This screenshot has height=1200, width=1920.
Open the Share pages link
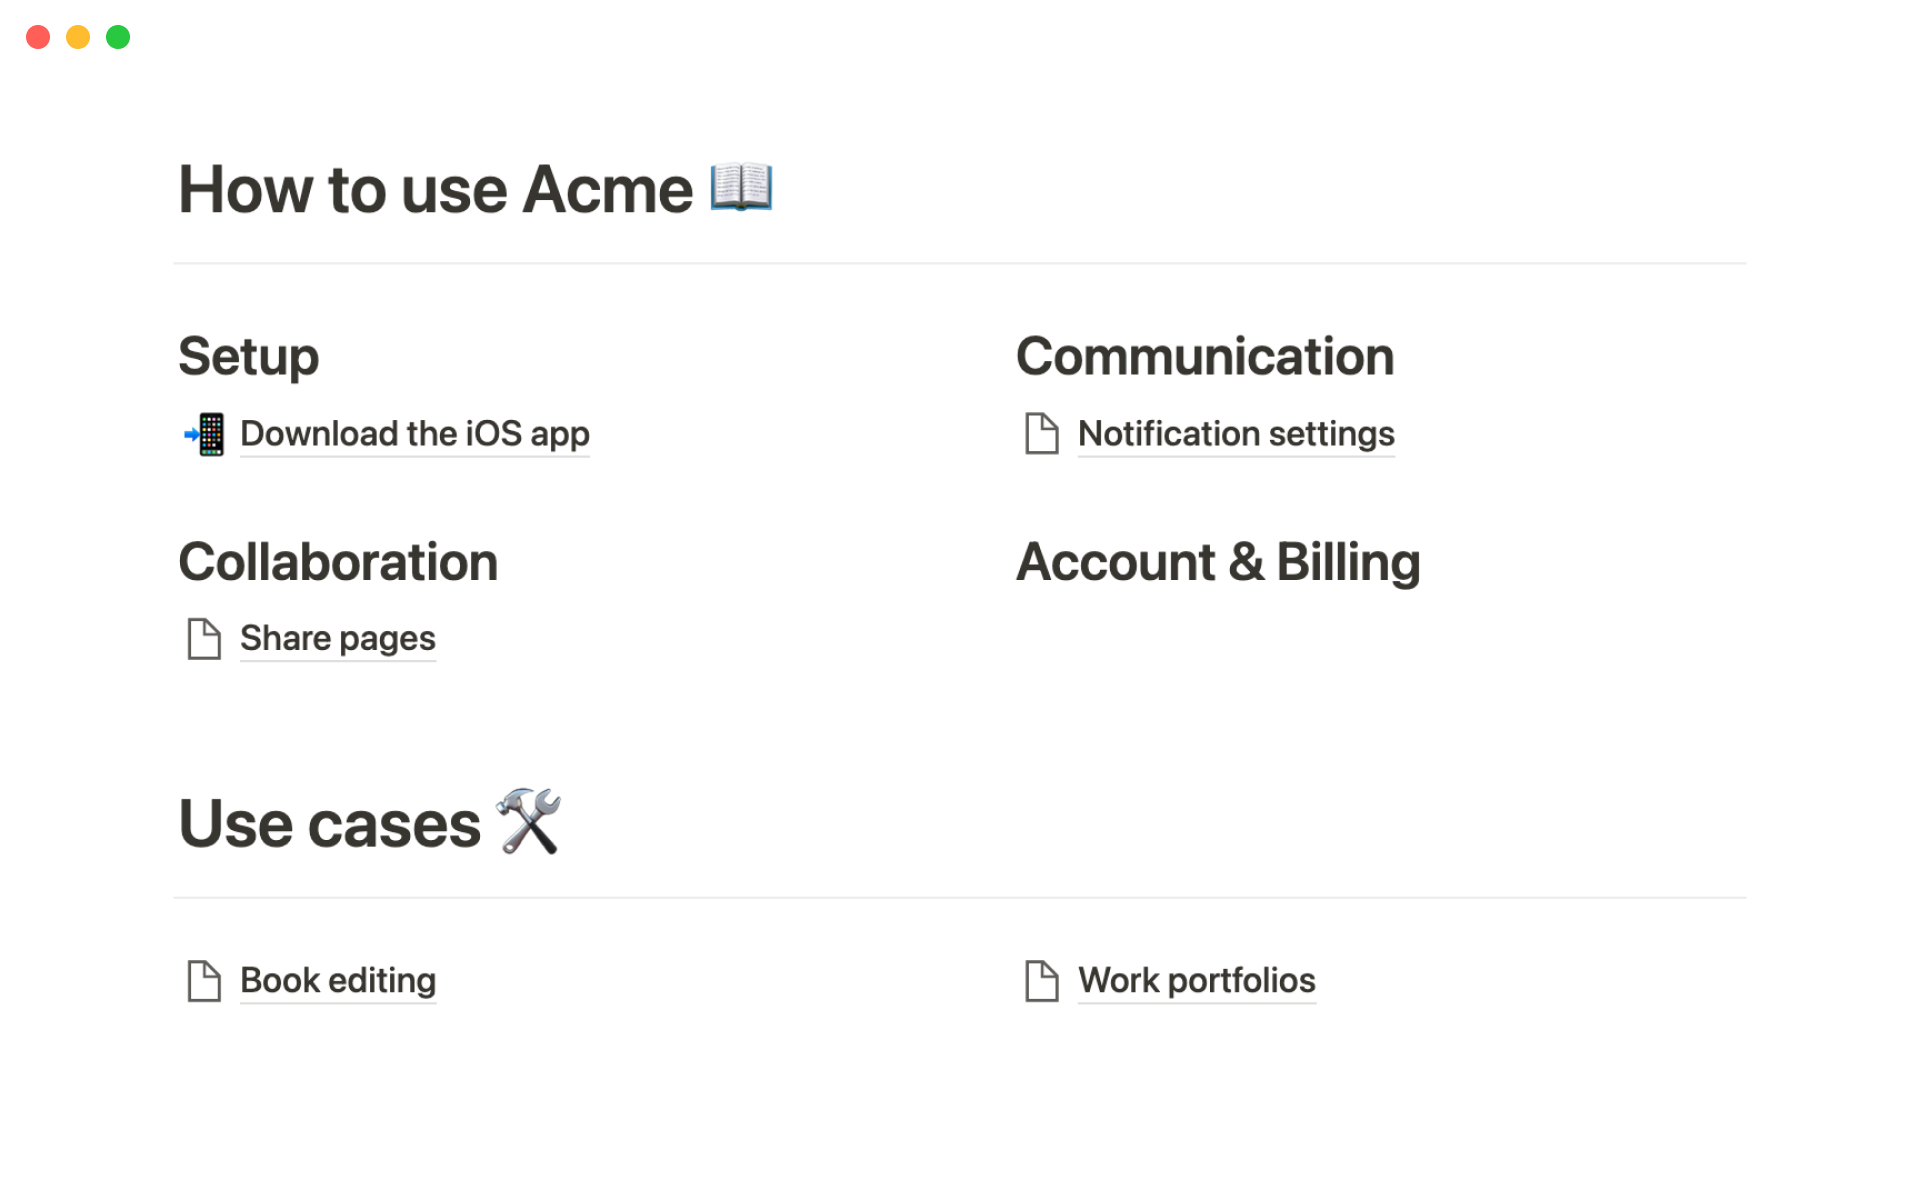coord(337,639)
